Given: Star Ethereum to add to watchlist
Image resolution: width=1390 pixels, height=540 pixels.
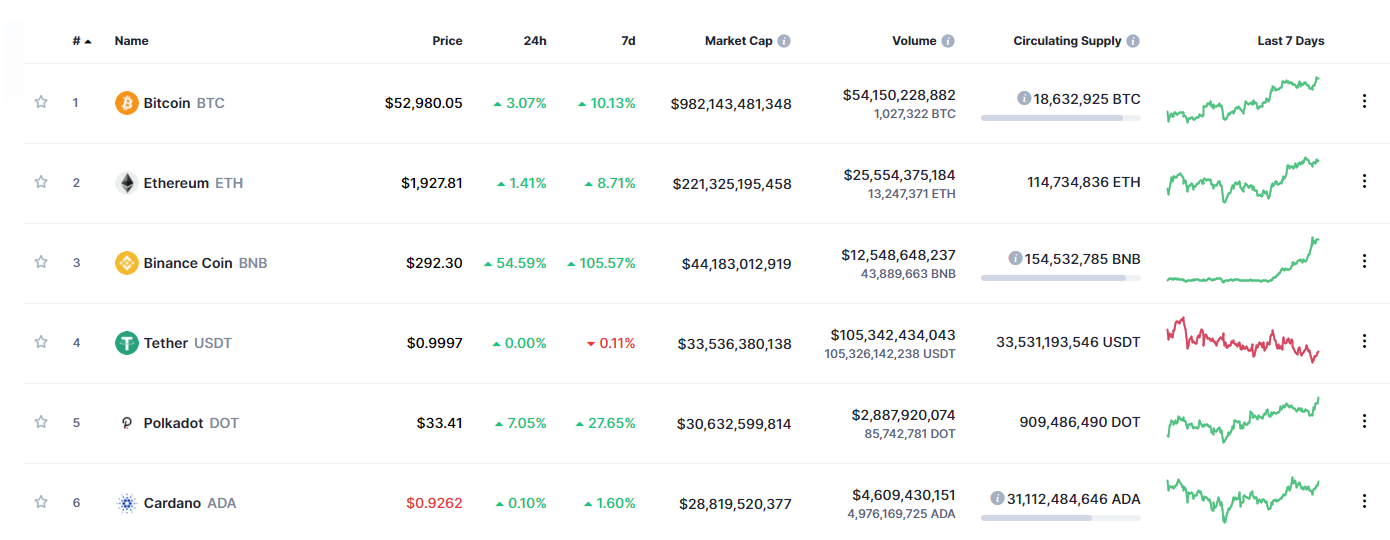Looking at the screenshot, I should pyautogui.click(x=41, y=182).
